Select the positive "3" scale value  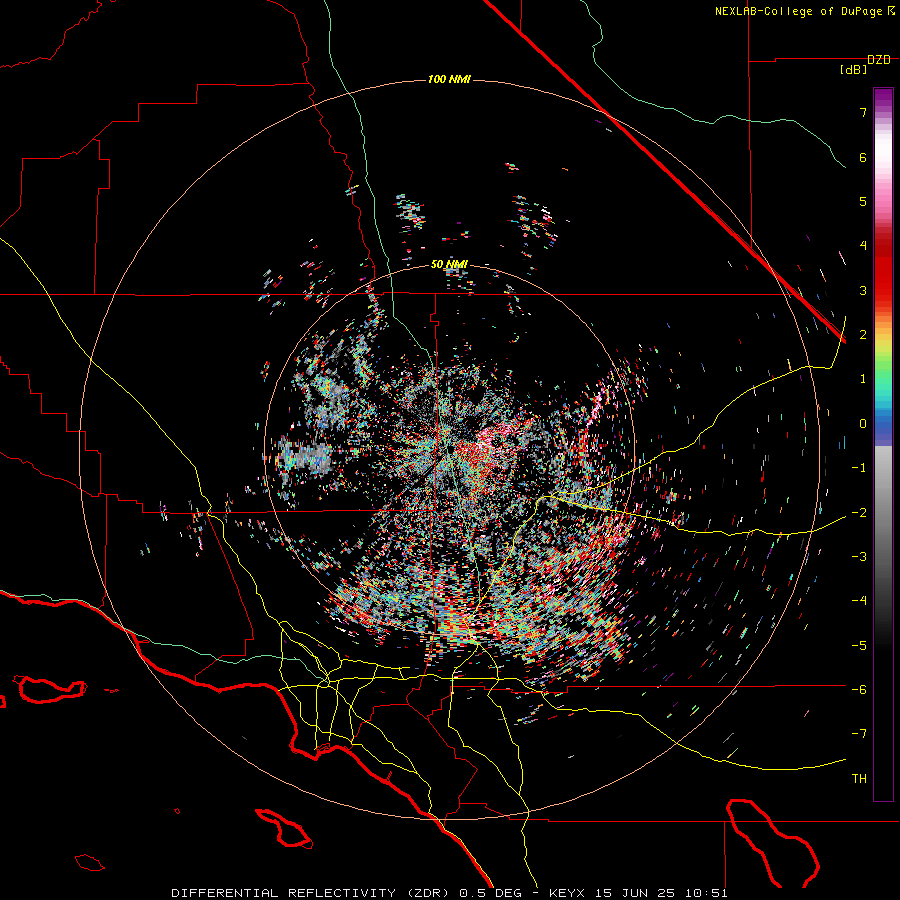863,290
